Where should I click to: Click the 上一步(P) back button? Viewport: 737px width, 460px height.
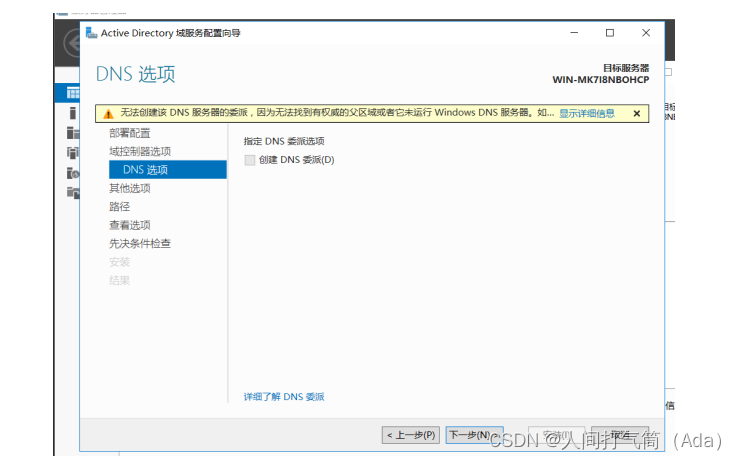coord(411,435)
